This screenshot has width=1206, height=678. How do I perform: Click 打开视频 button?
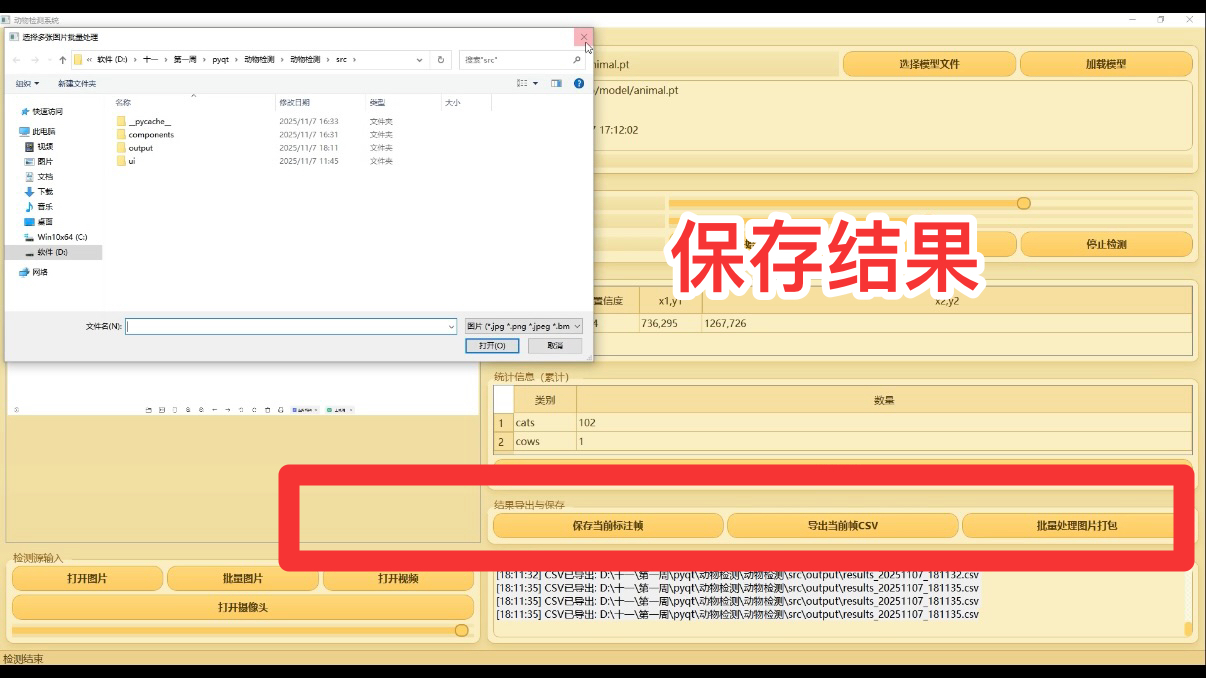(x=398, y=578)
